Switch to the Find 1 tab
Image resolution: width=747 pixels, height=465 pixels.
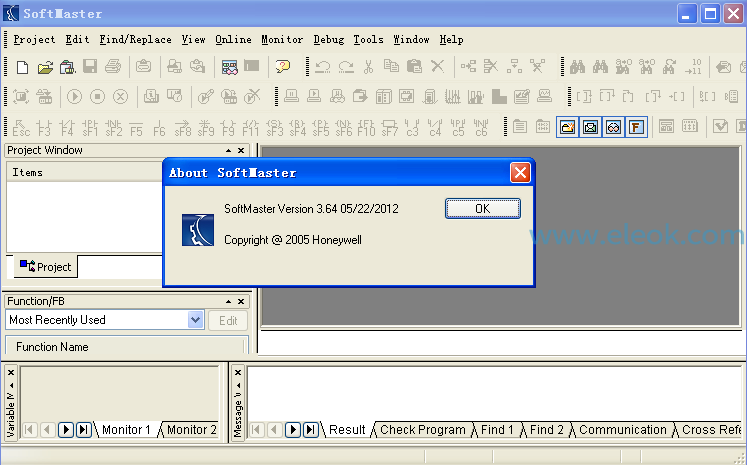point(497,430)
